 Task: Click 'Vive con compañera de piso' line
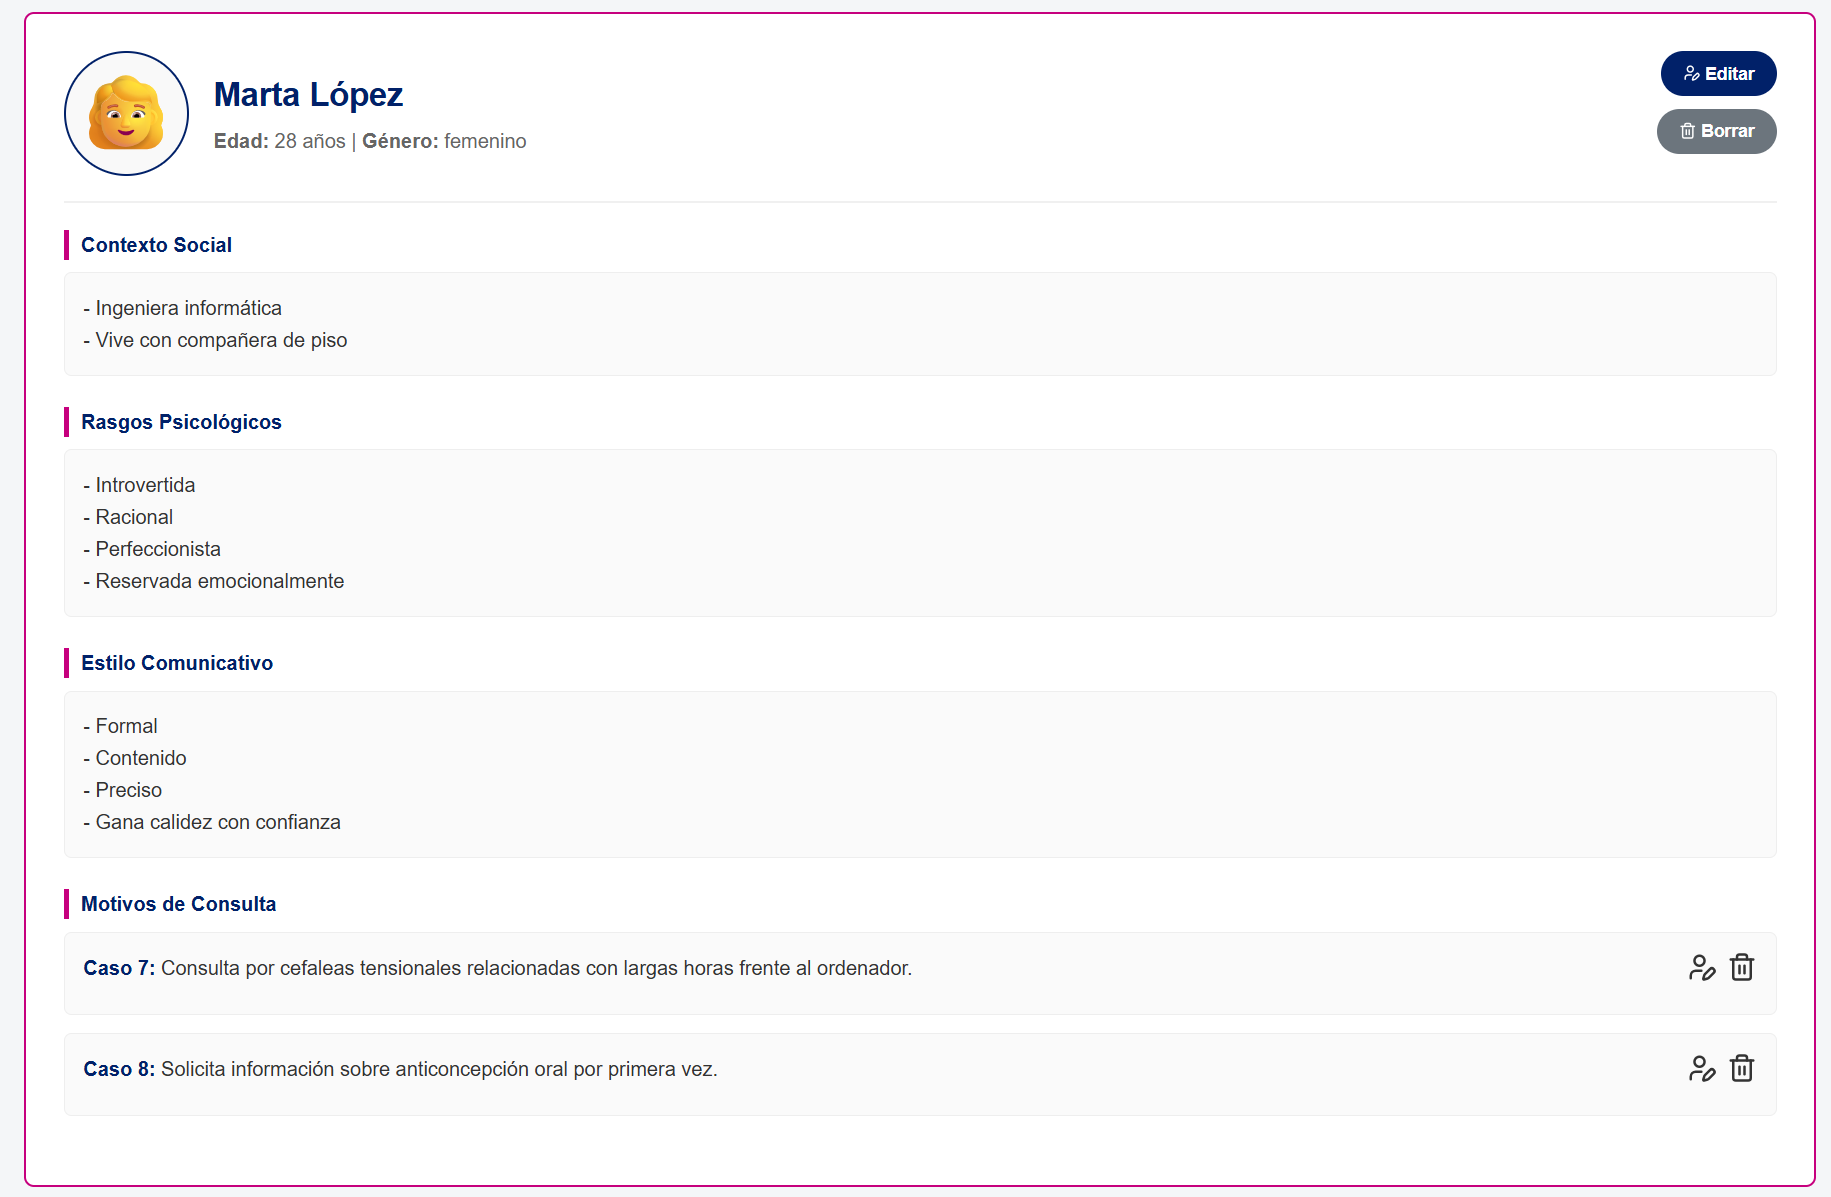(x=215, y=340)
